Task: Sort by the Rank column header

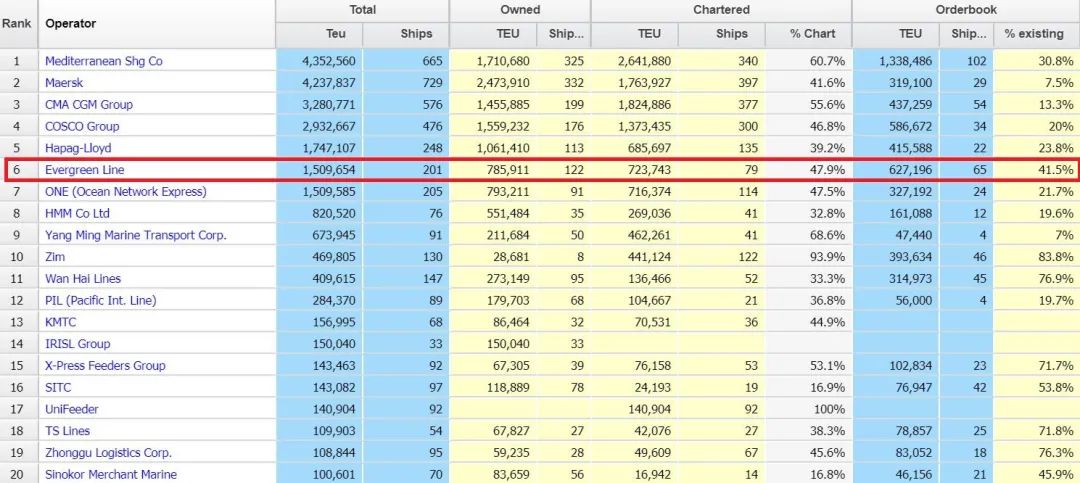Action: click(x=17, y=23)
